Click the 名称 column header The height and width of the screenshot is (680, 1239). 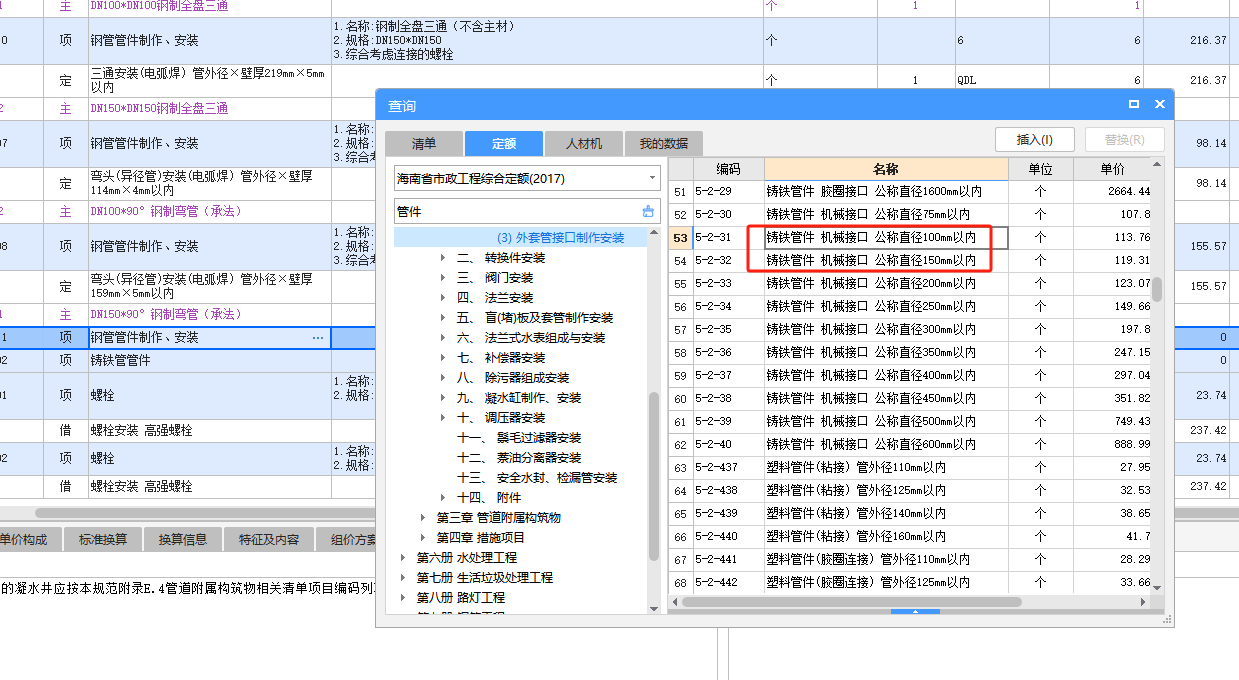(x=886, y=169)
